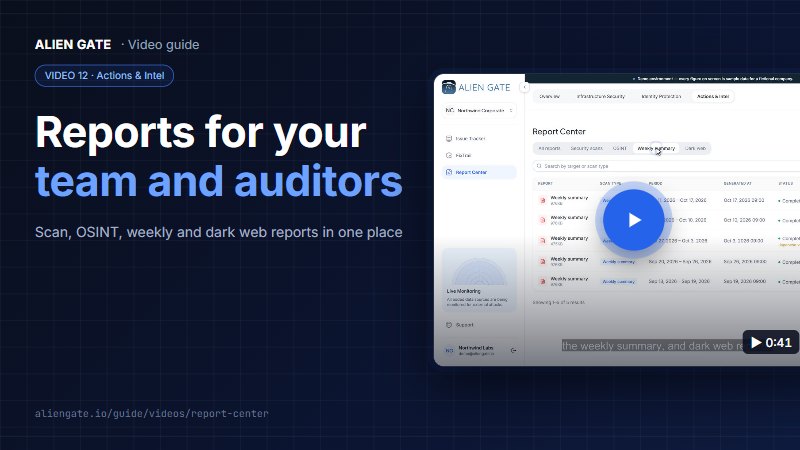Click the PDF icon of the Oct 3 weekly summary
800x450 pixels.
(x=542, y=240)
